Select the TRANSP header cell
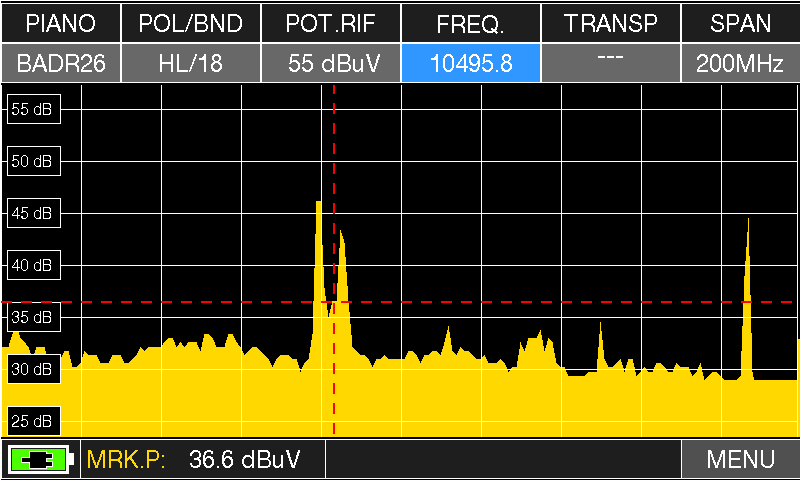The width and height of the screenshot is (800, 480). click(x=611, y=23)
